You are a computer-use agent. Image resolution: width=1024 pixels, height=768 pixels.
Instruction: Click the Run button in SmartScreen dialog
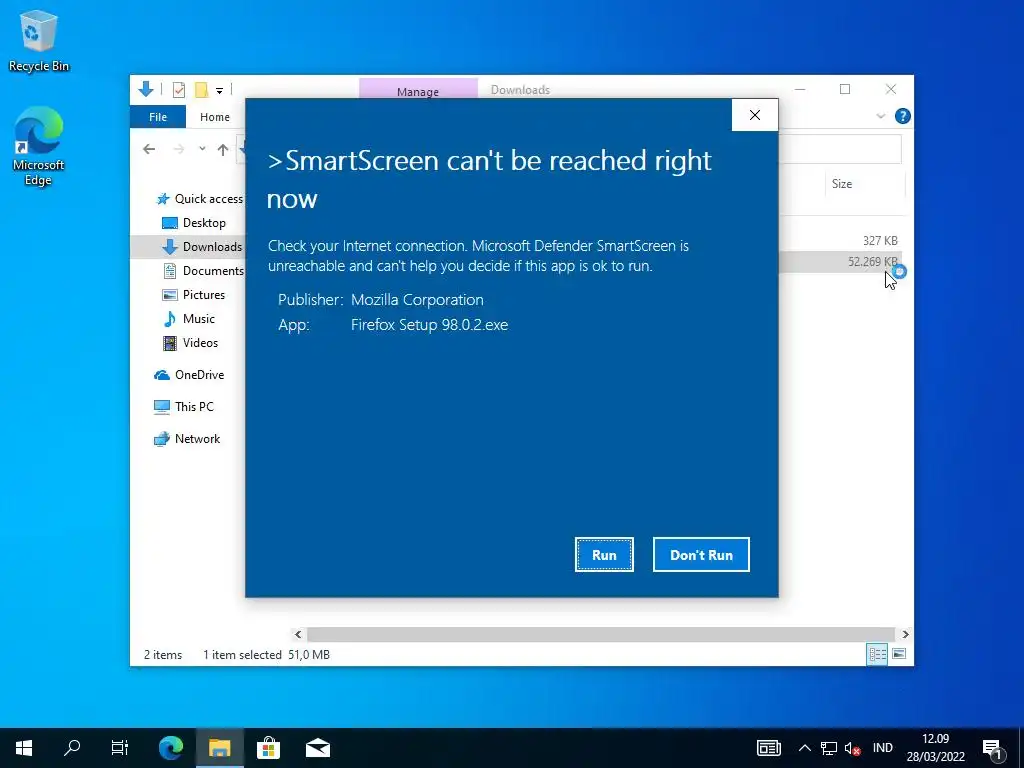pyautogui.click(x=604, y=554)
